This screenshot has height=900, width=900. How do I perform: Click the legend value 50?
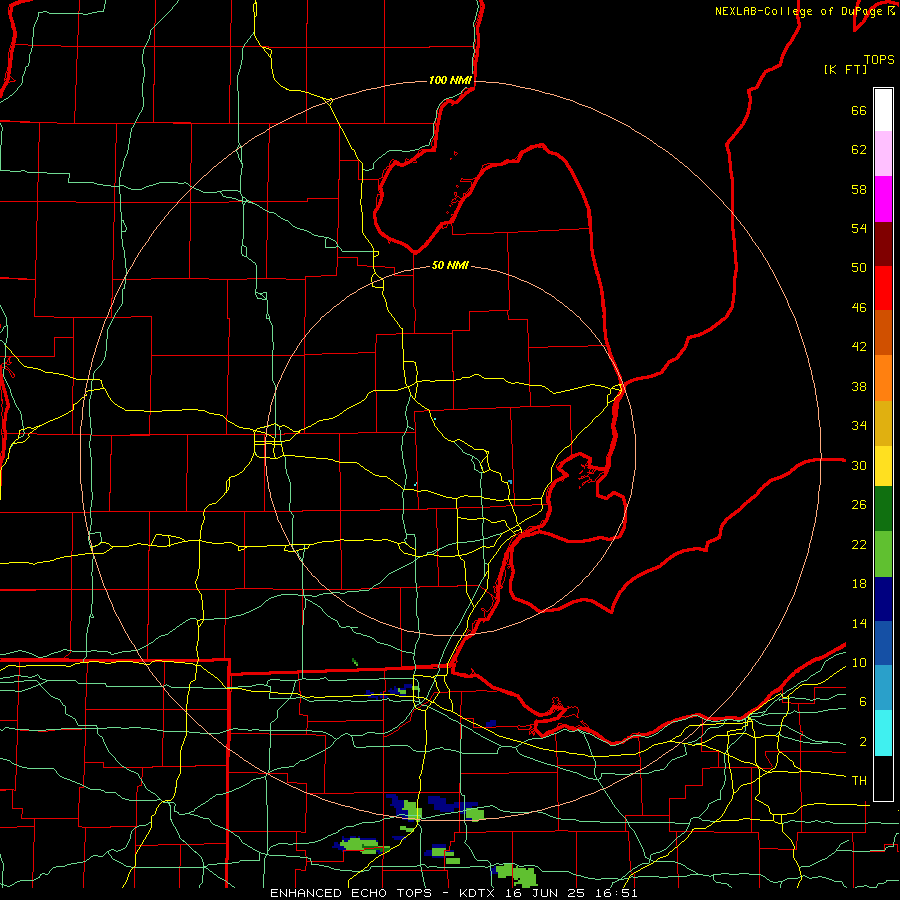tap(859, 268)
